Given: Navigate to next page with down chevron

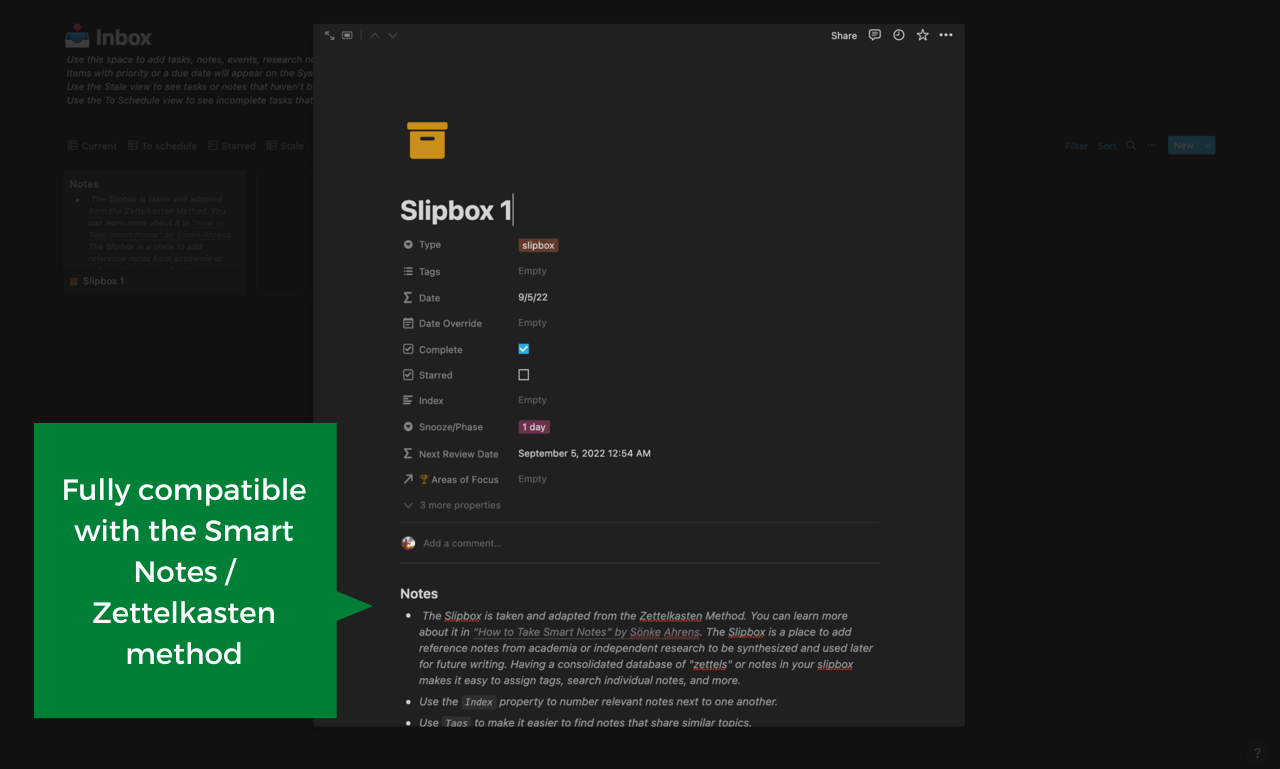Looking at the screenshot, I should (x=391, y=35).
